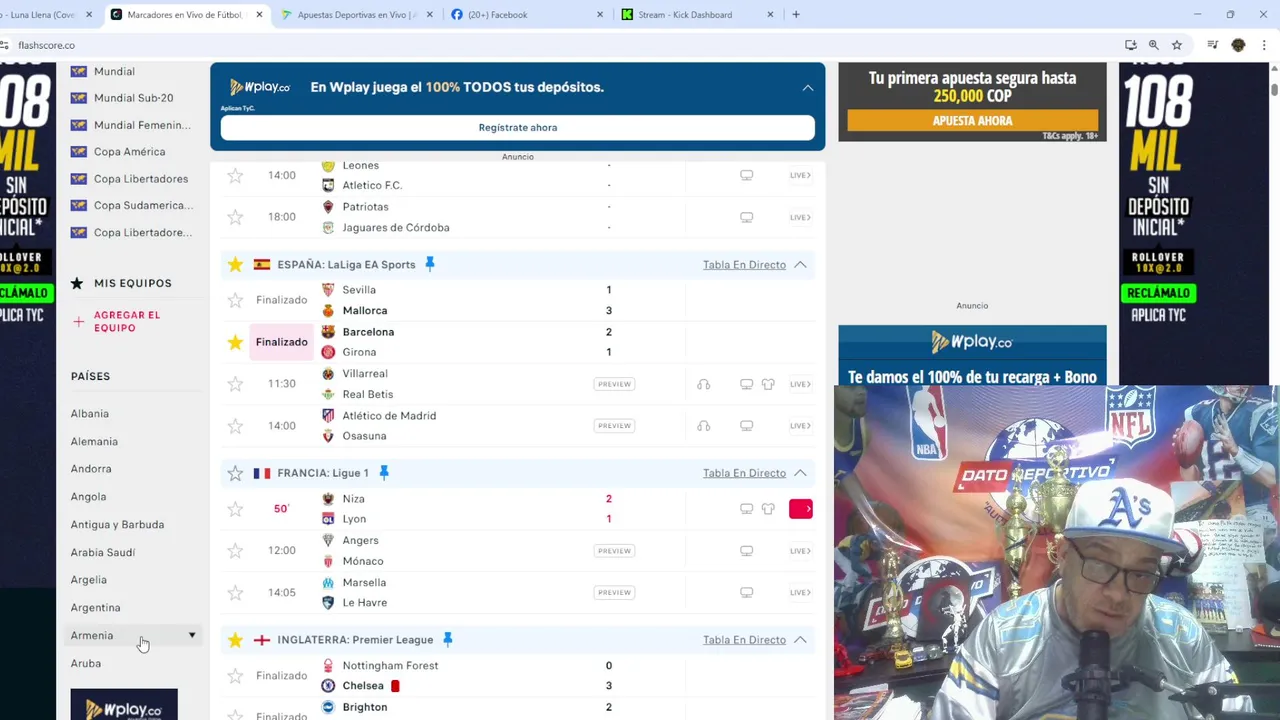
Task: Toggle favorite star for Patriotas vs Jaguares match
Action: pyautogui.click(x=235, y=217)
